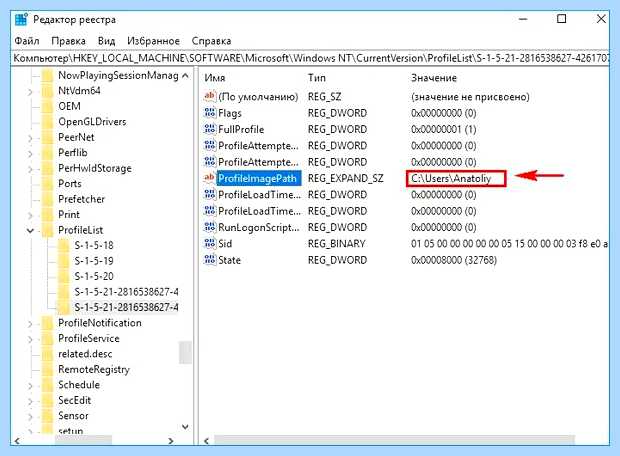
Task: Click the Perflib folder icon
Action: tap(47, 152)
